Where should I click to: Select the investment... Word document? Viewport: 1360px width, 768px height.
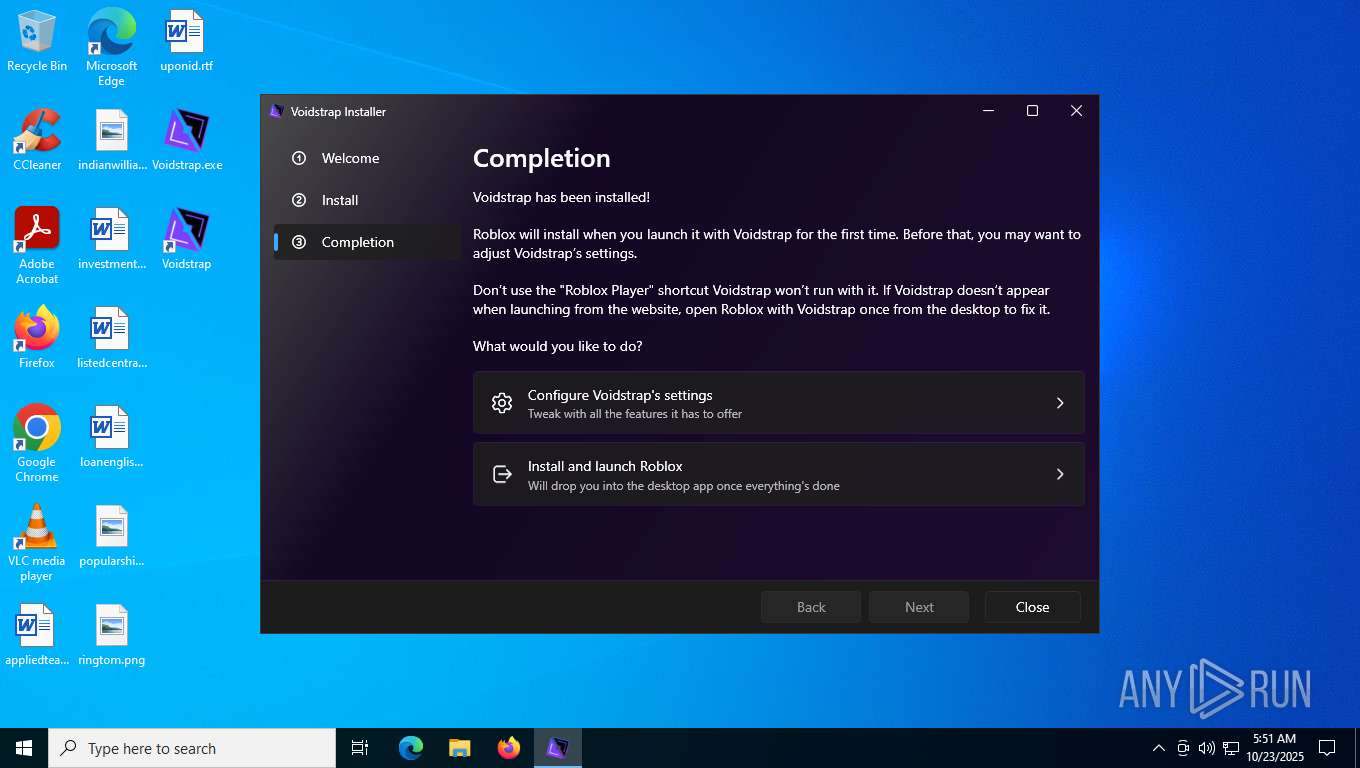(x=111, y=239)
